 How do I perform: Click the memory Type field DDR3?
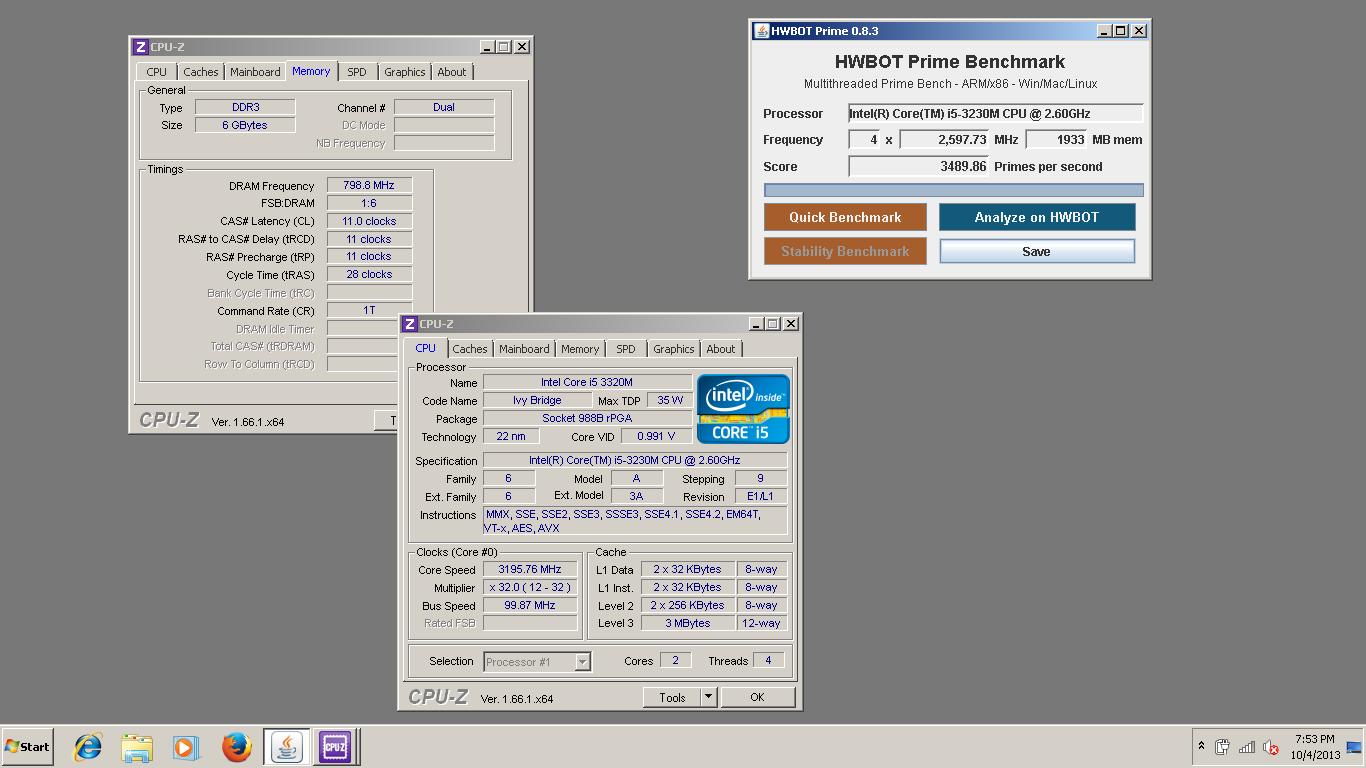pos(245,107)
